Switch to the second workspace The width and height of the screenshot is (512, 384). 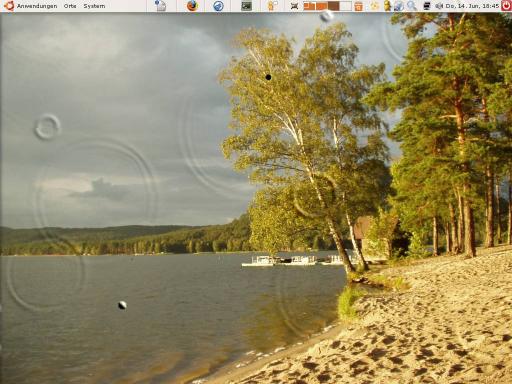coord(321,6)
